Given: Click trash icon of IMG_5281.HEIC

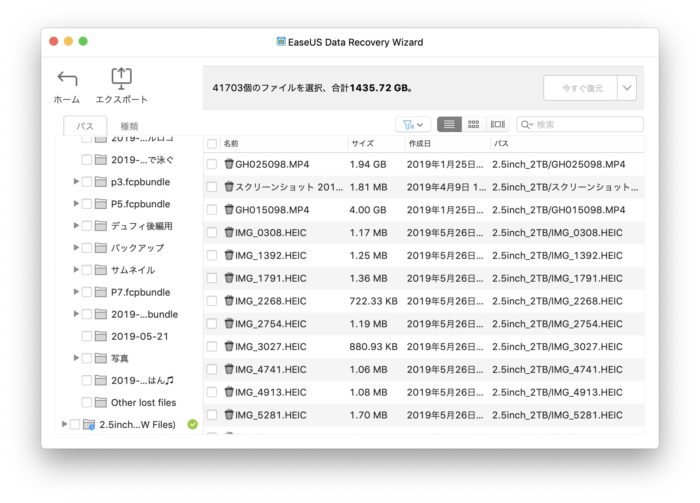Looking at the screenshot, I should point(229,414).
